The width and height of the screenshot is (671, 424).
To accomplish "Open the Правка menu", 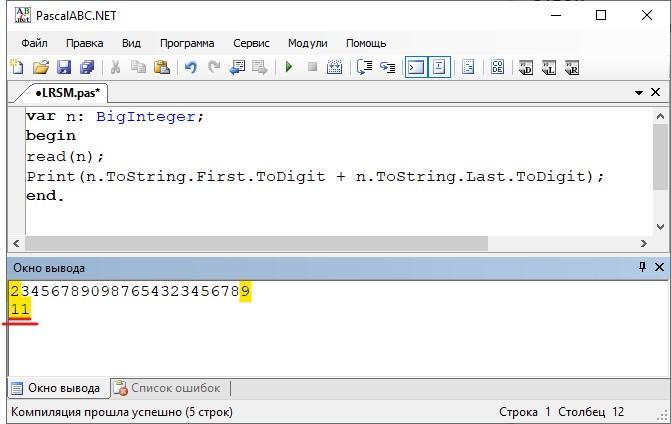I will pyautogui.click(x=84, y=43).
